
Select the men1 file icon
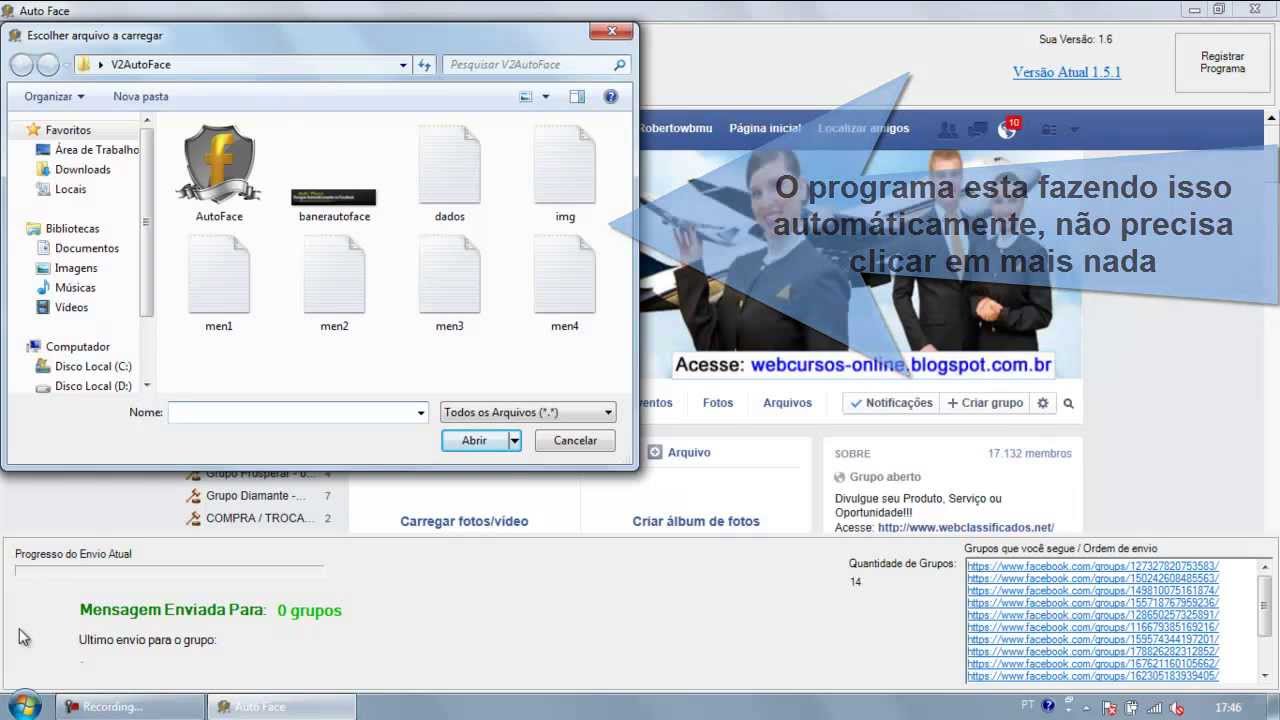(x=219, y=275)
